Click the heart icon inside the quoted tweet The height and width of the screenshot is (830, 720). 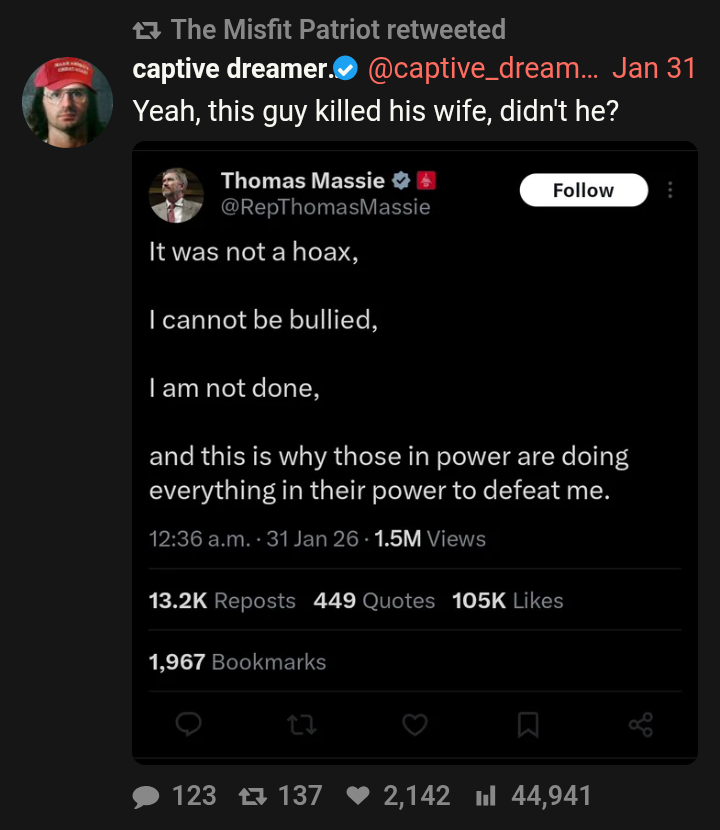[x=415, y=725]
